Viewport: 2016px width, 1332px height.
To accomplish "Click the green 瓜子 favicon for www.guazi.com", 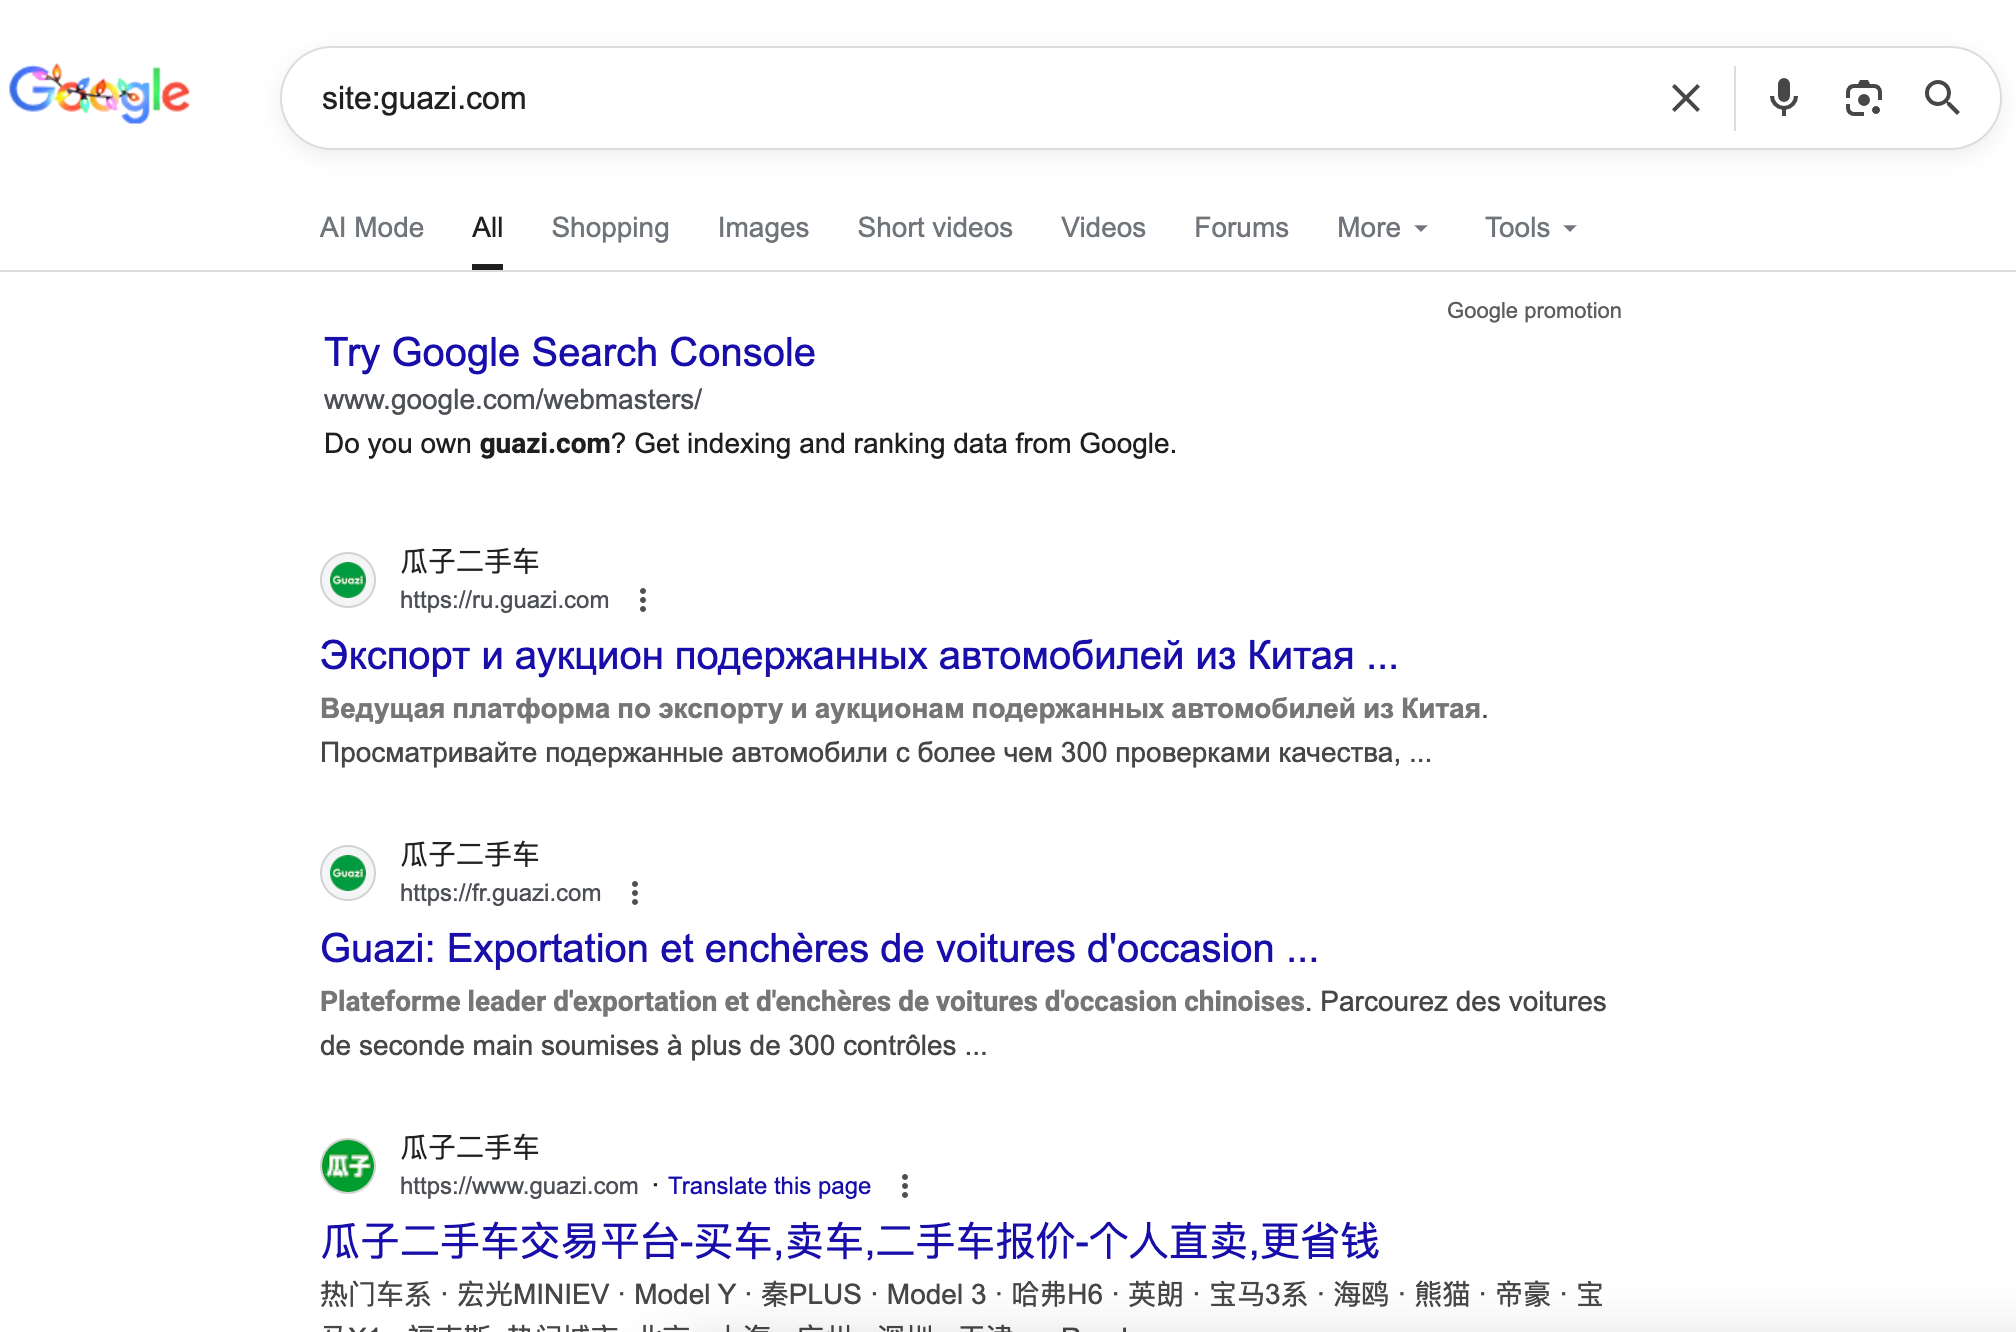I will tap(346, 1165).
